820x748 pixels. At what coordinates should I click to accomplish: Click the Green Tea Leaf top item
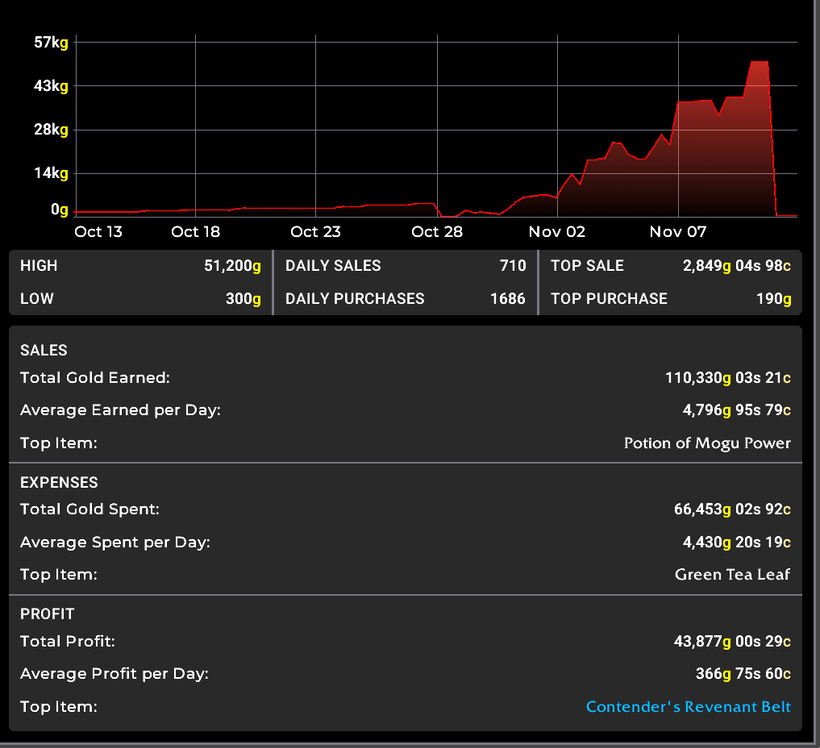tap(732, 574)
